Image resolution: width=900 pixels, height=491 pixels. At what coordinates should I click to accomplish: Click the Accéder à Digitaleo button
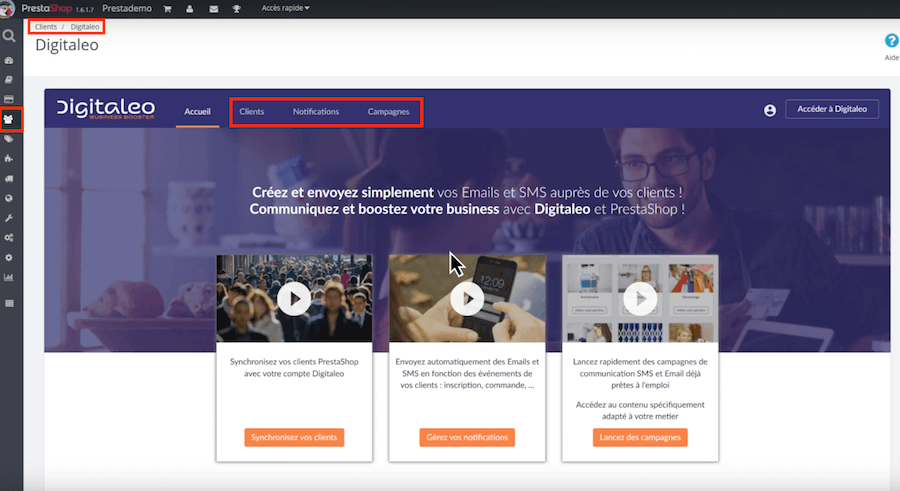(832, 109)
